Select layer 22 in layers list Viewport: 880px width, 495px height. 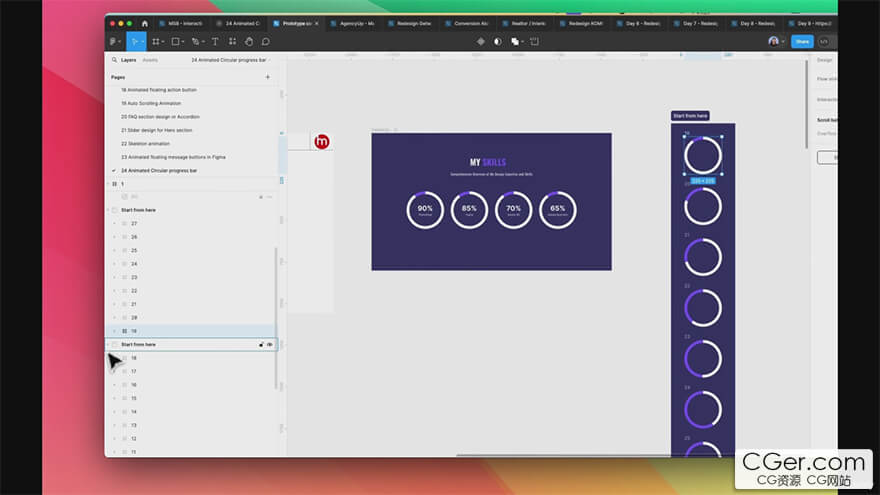[x=191, y=291]
